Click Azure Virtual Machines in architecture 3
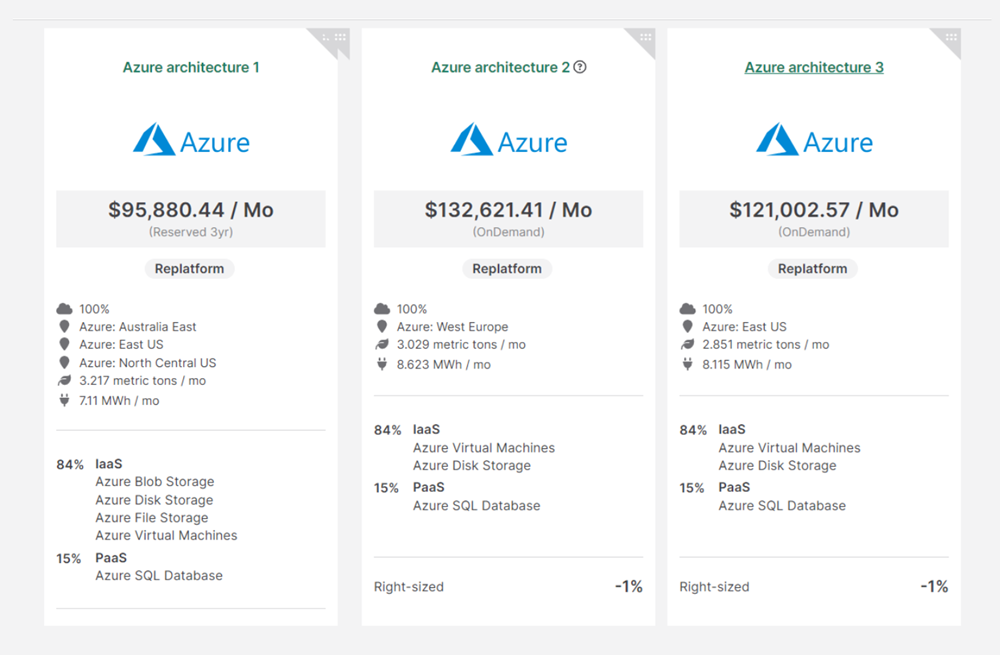This screenshot has height=655, width=1000. tap(790, 448)
